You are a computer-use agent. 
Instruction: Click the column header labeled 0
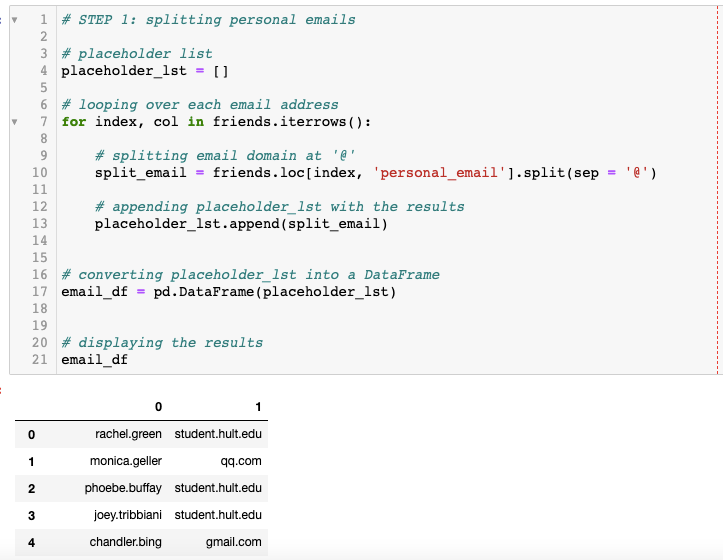tap(158, 407)
